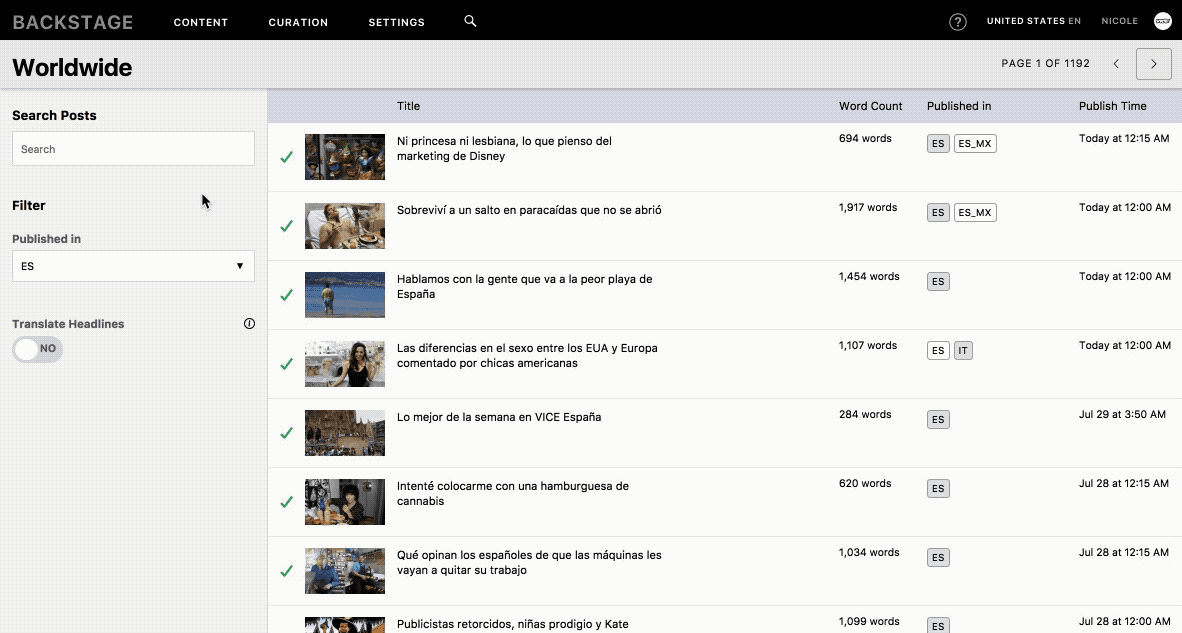Click ES tag on Disney marketing row
This screenshot has width=1182, height=633.
click(x=938, y=144)
